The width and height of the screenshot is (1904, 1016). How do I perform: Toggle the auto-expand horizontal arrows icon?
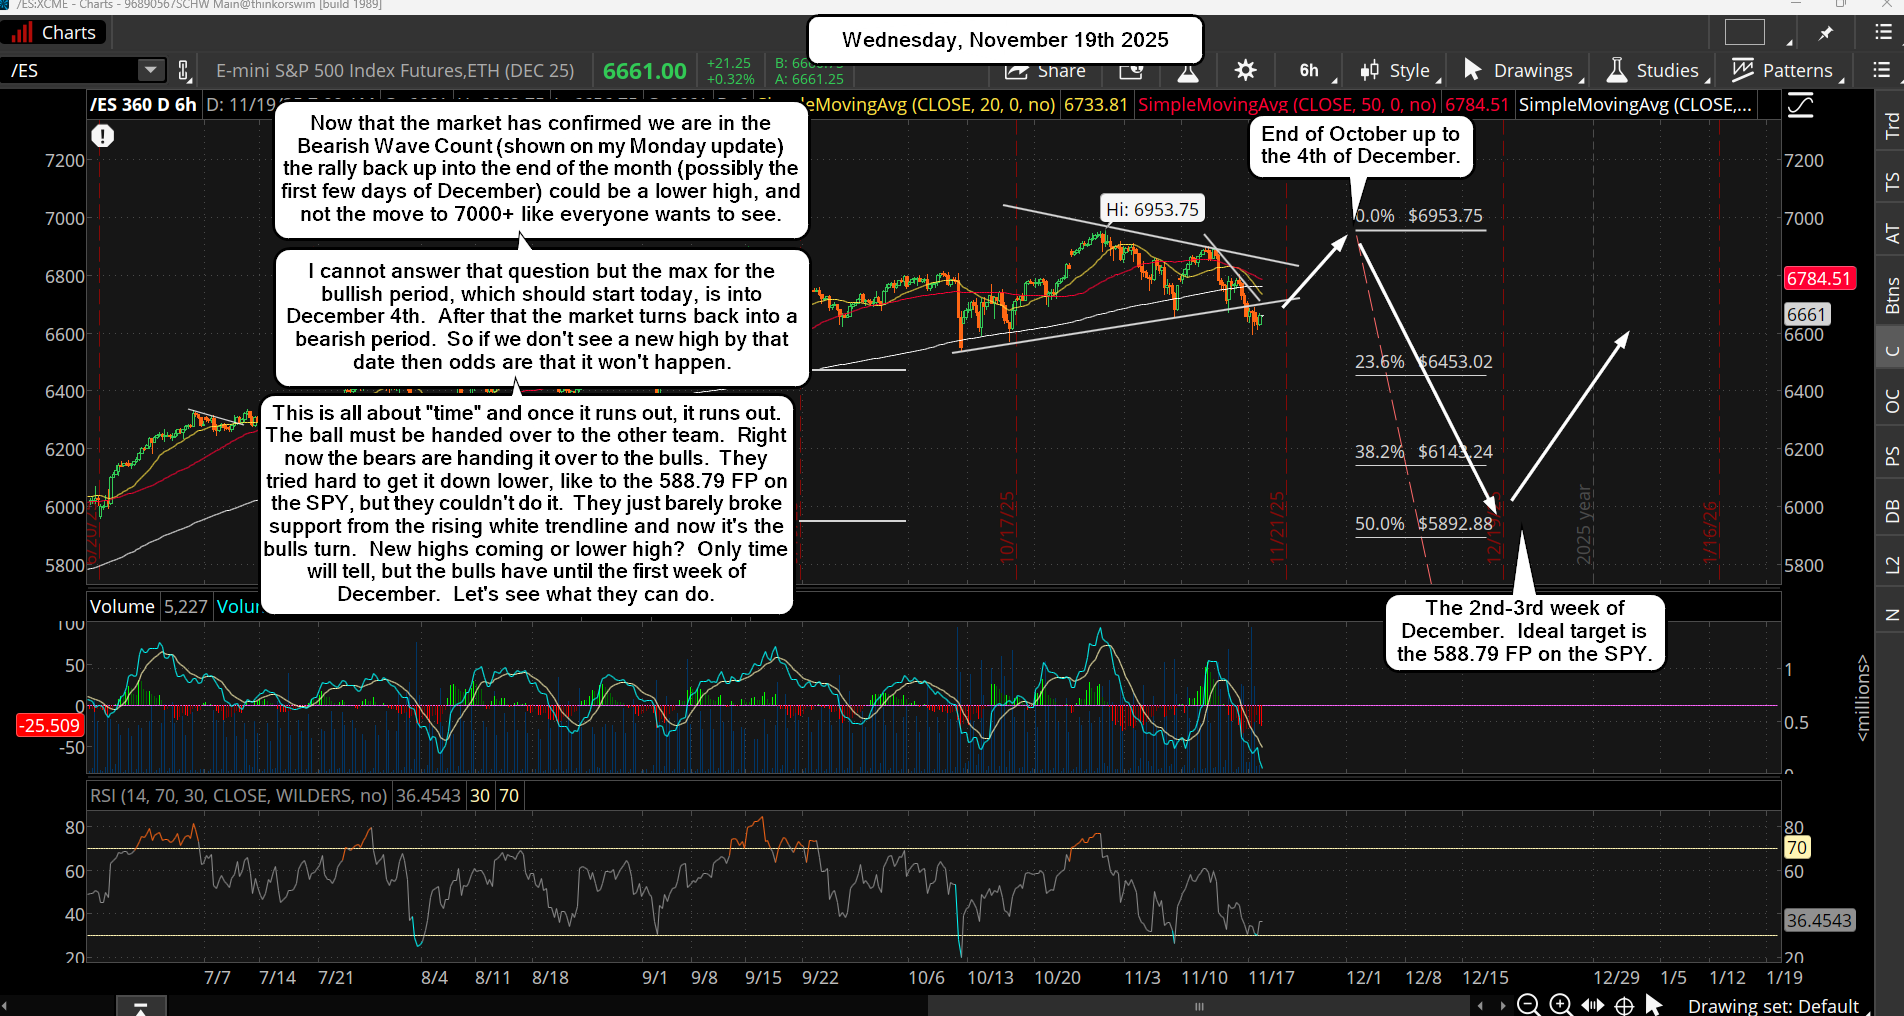coord(1592,1005)
